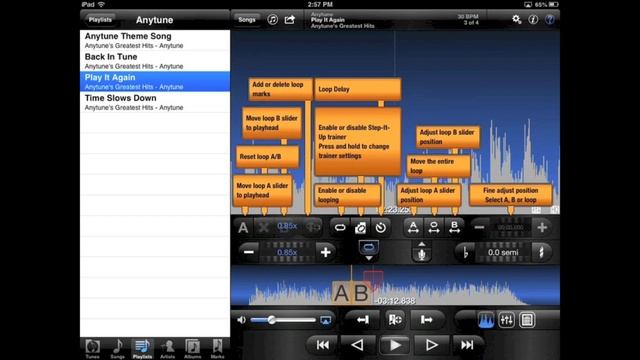640x360 pixels.
Task: Expand the microphone panel with the up-arrow tab
Action: pos(422,251)
